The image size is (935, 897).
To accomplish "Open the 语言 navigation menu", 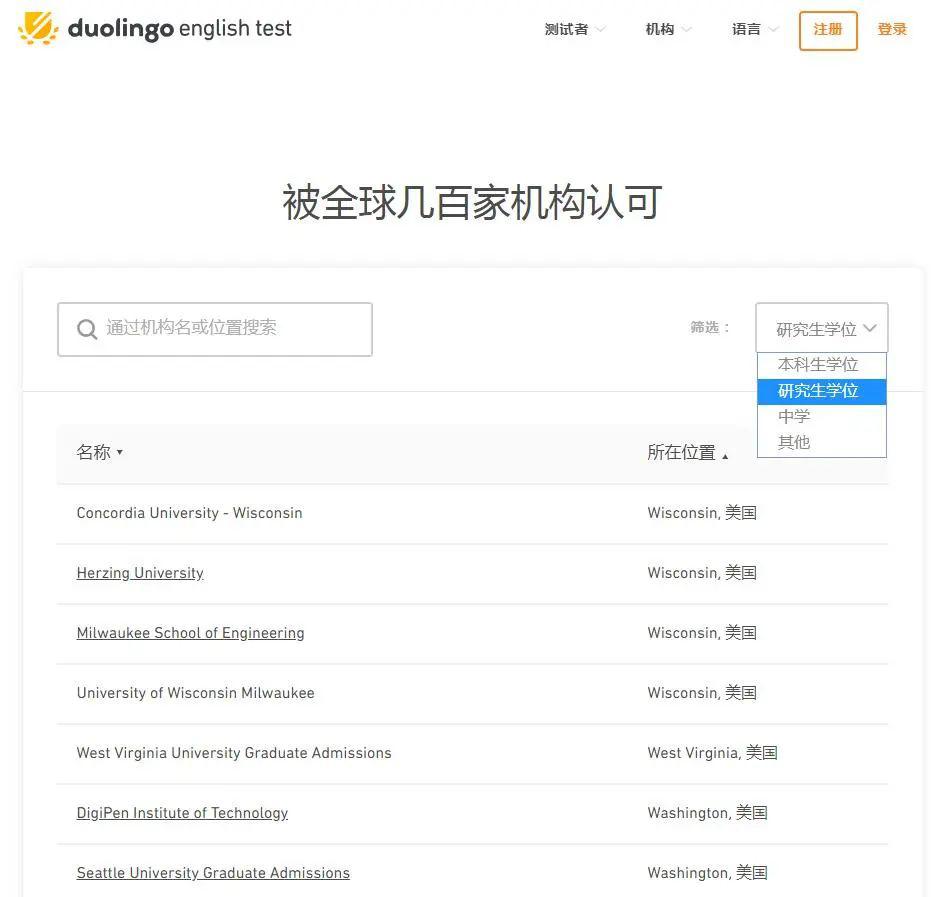I will (x=755, y=29).
